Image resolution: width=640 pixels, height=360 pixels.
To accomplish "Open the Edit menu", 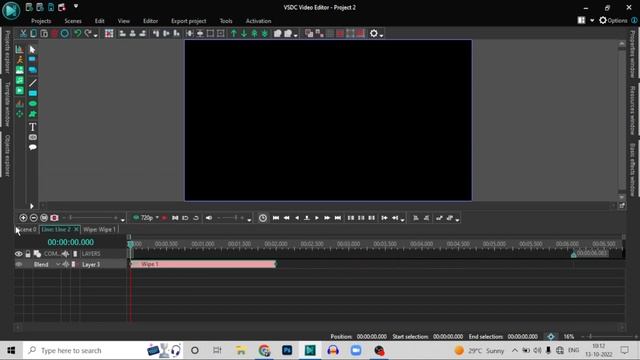I will tap(100, 21).
